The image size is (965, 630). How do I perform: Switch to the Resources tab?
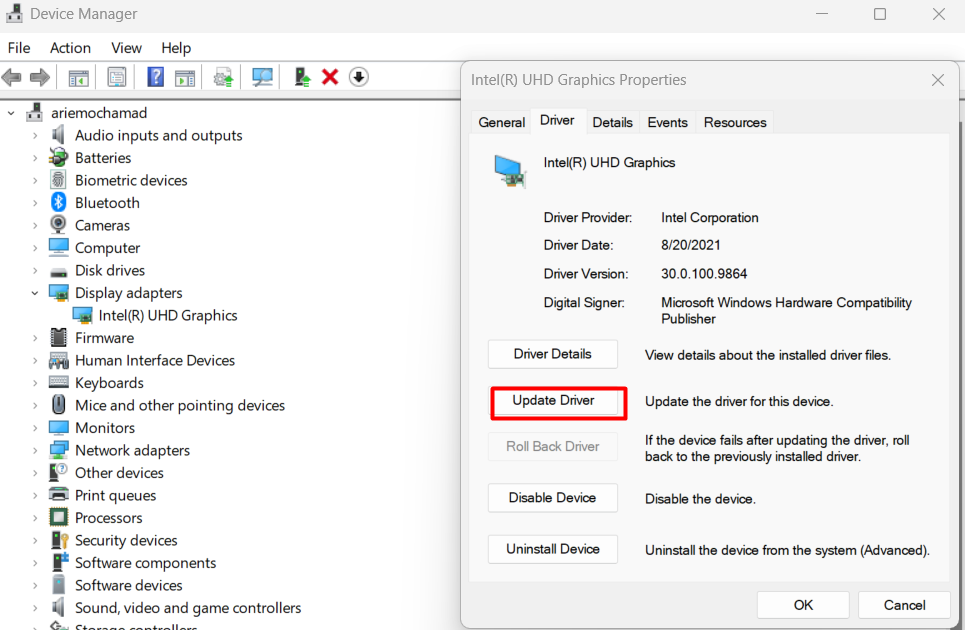click(x=735, y=122)
